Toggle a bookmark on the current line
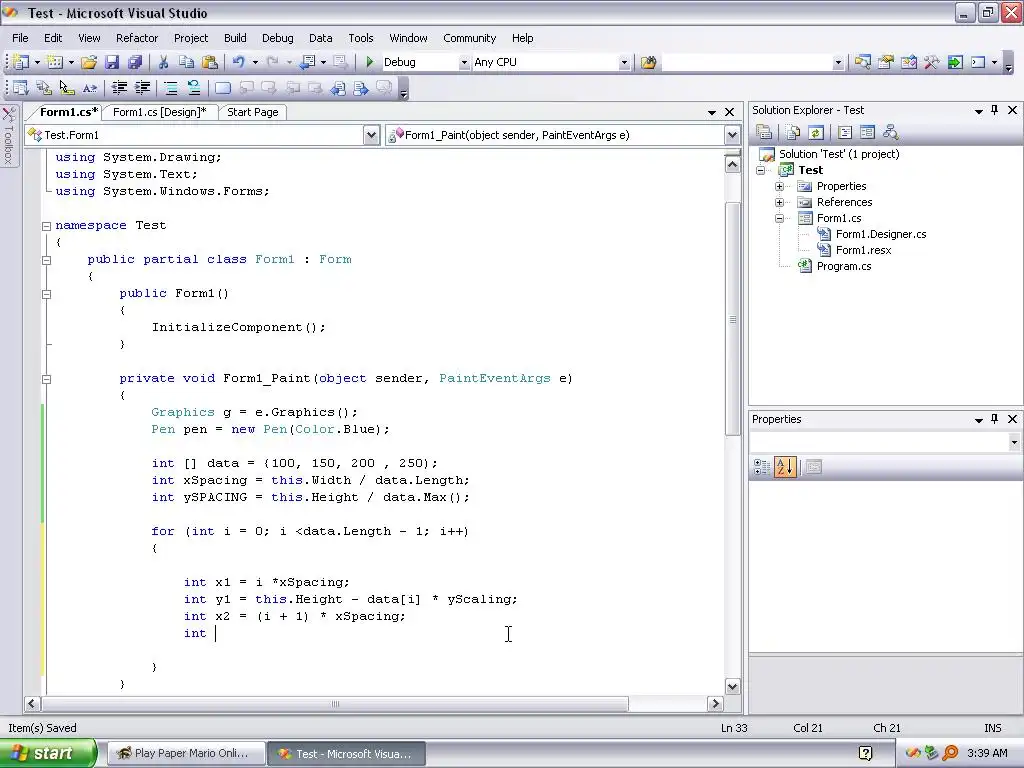Viewport: 1024px width, 768px height. tap(223, 88)
